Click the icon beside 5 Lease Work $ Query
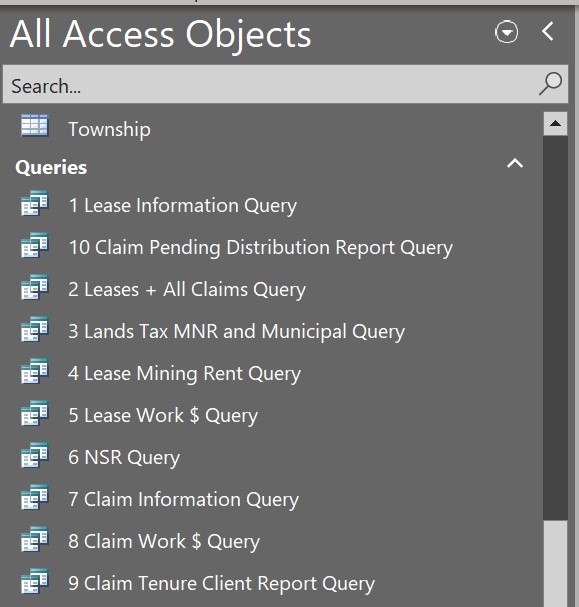 34,413
